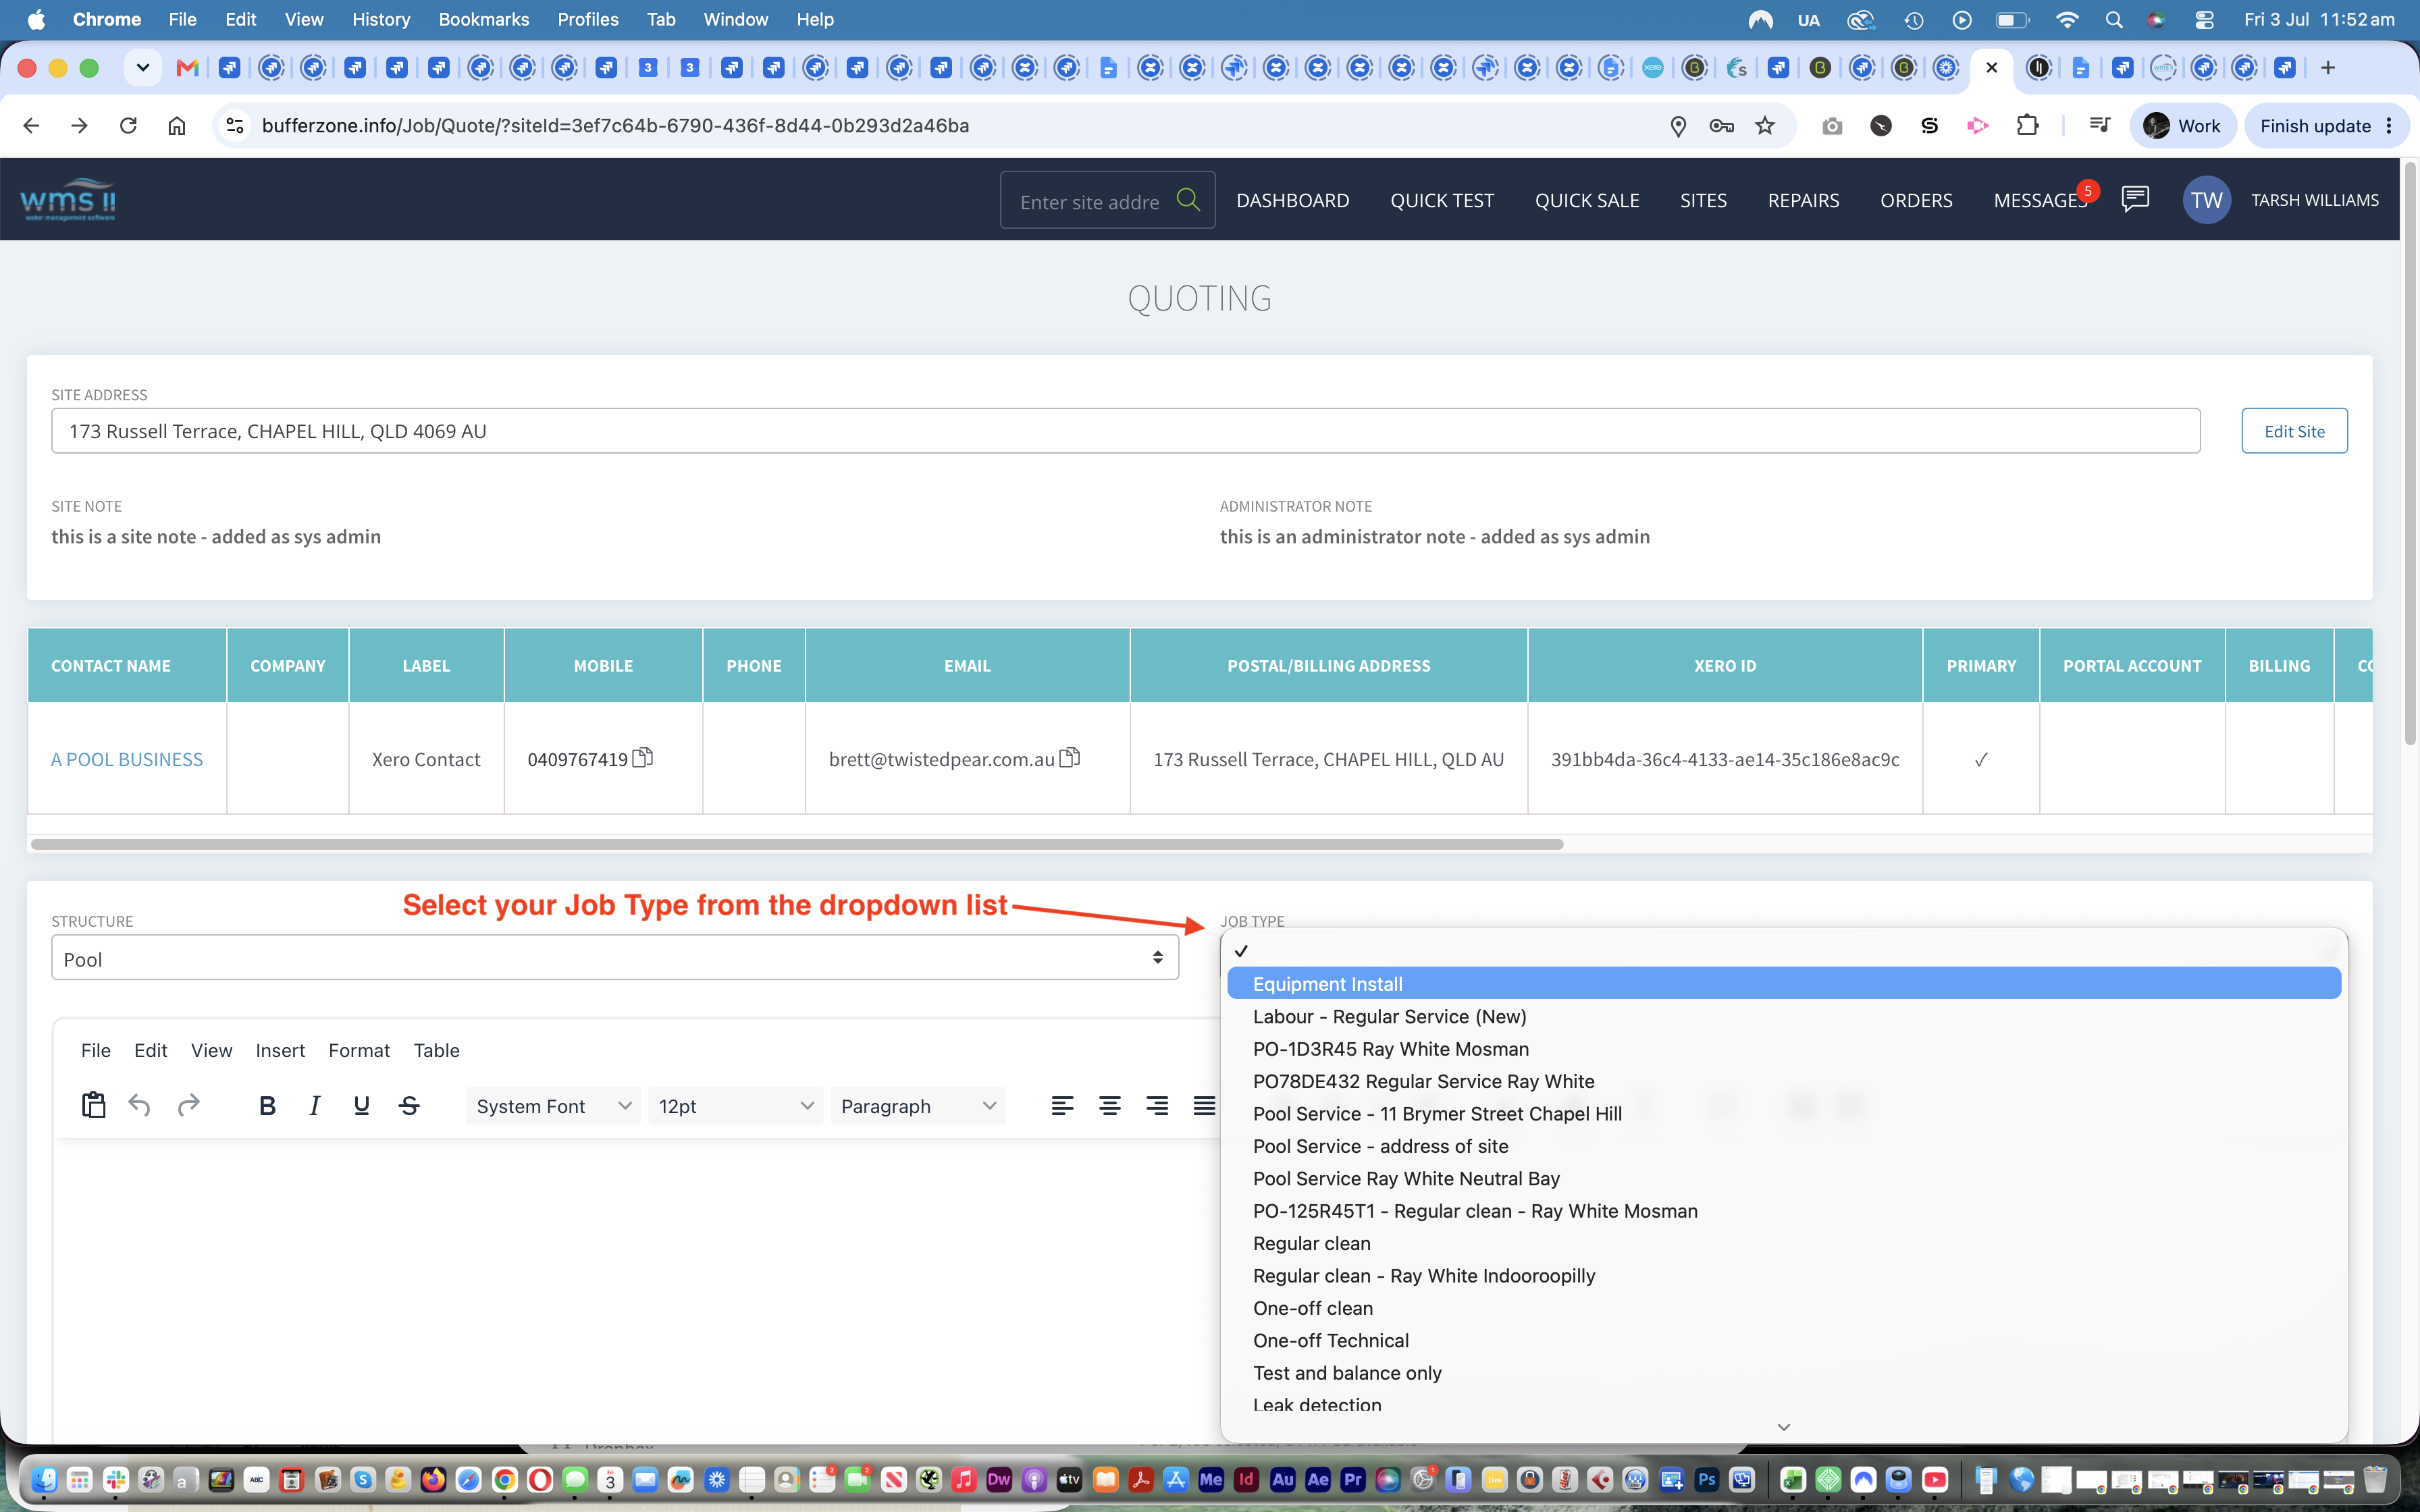Pick Regular clean - Ray White Indooroopilly
The height and width of the screenshot is (1512, 2420).
pos(1784,1275)
